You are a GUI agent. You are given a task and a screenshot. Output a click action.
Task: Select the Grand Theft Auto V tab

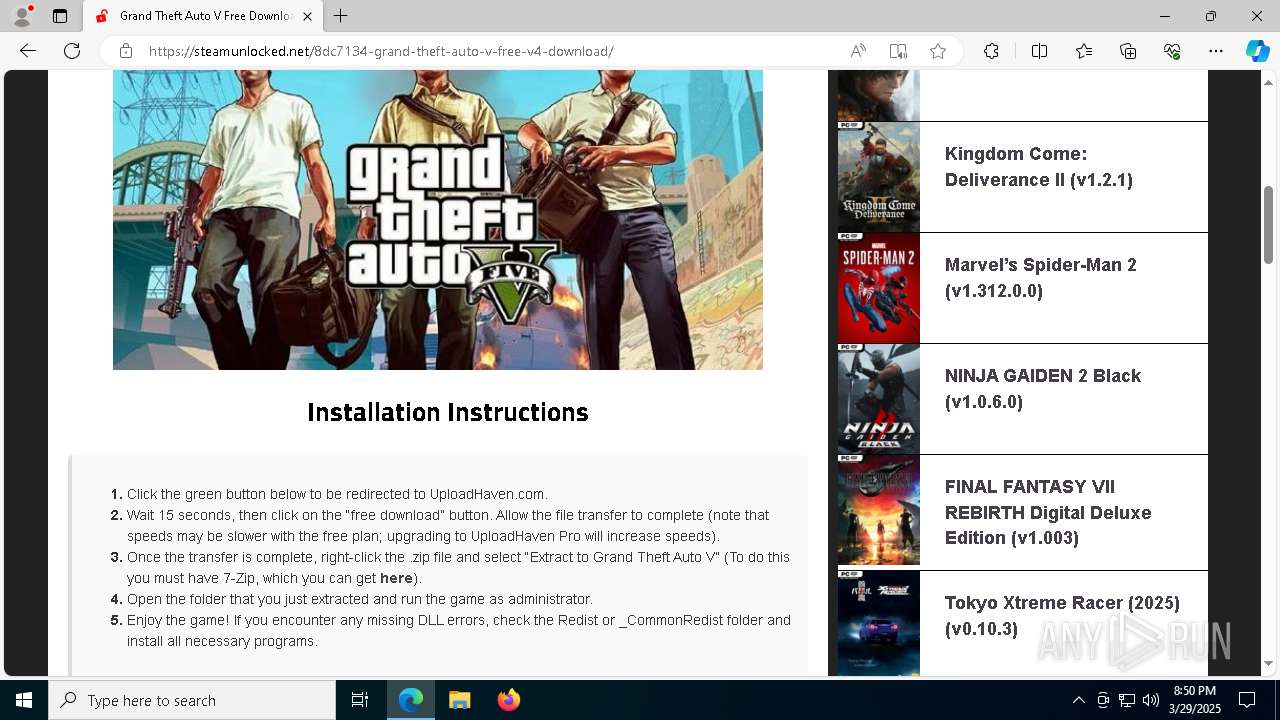[x=202, y=16]
